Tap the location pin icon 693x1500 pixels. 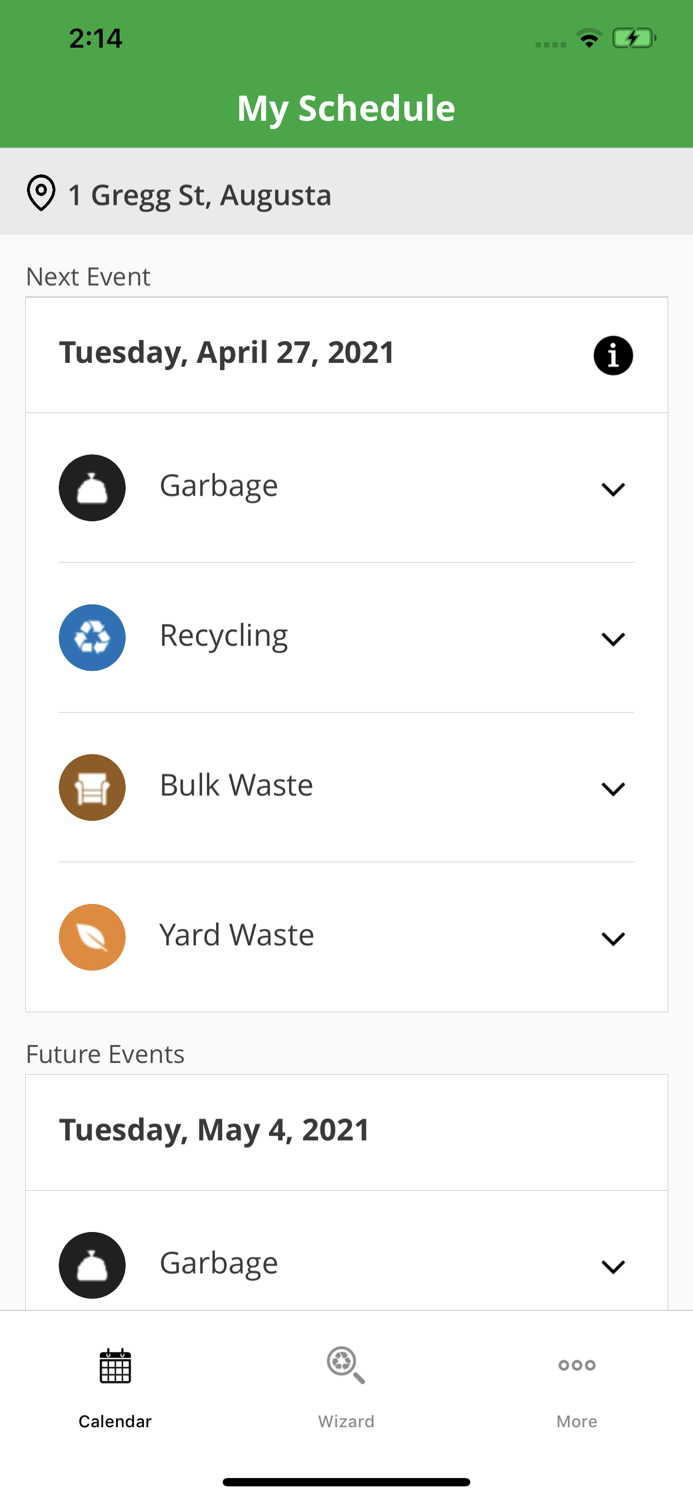click(41, 192)
